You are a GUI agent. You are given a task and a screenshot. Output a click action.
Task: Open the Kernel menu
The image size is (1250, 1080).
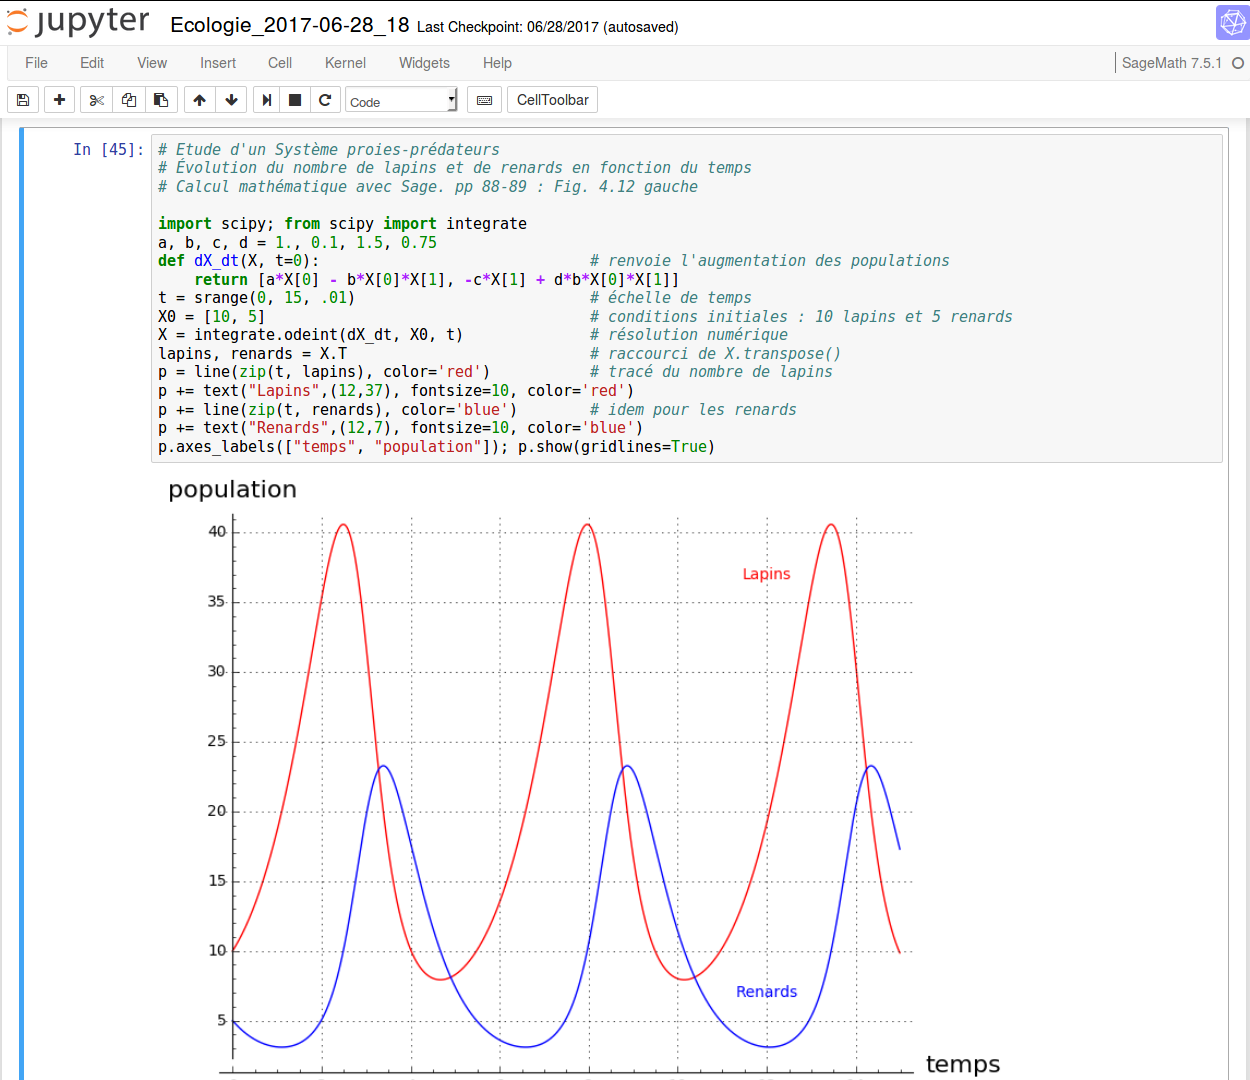click(x=345, y=63)
